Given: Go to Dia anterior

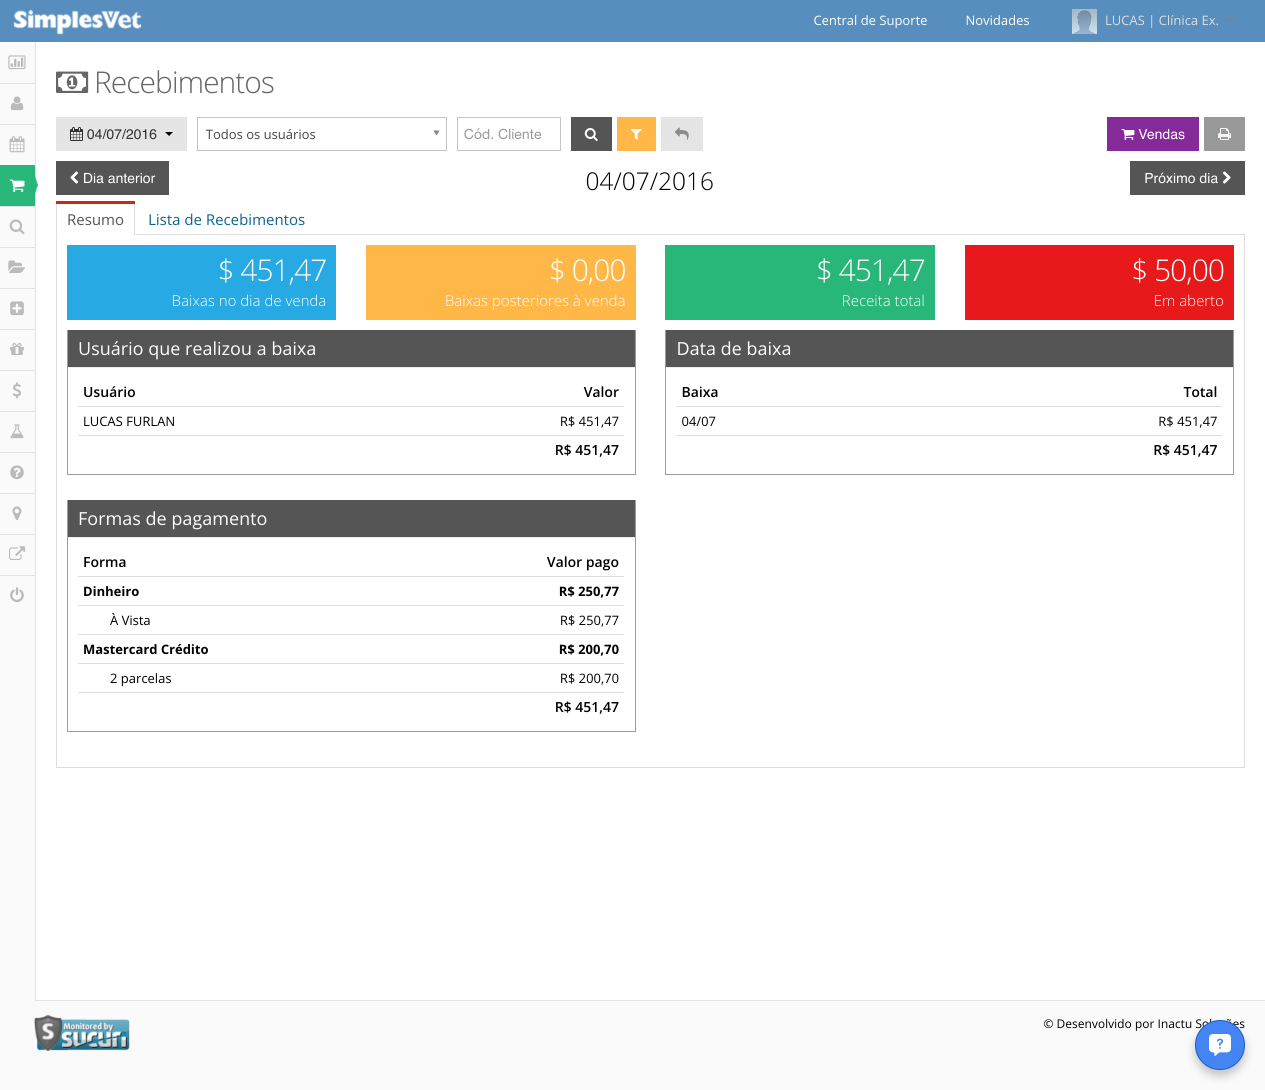Looking at the screenshot, I should [112, 178].
